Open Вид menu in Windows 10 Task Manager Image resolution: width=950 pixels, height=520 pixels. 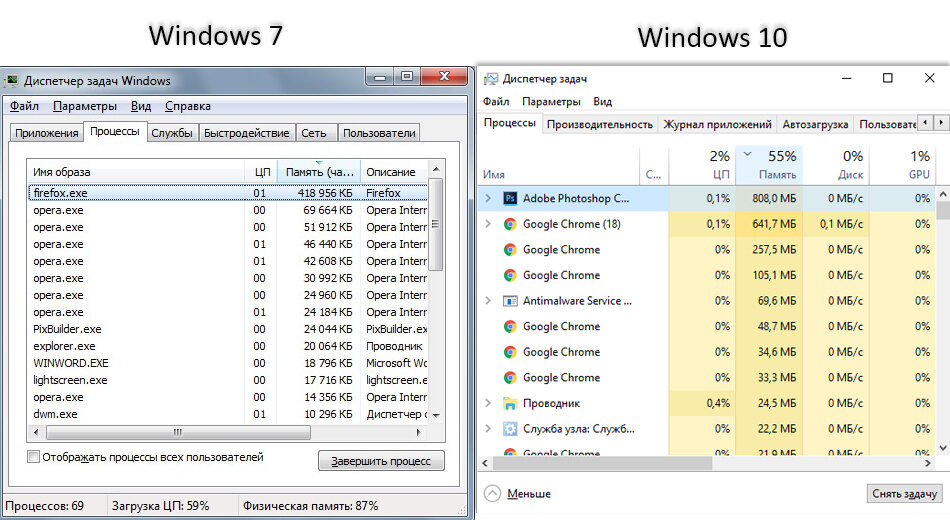coord(602,101)
